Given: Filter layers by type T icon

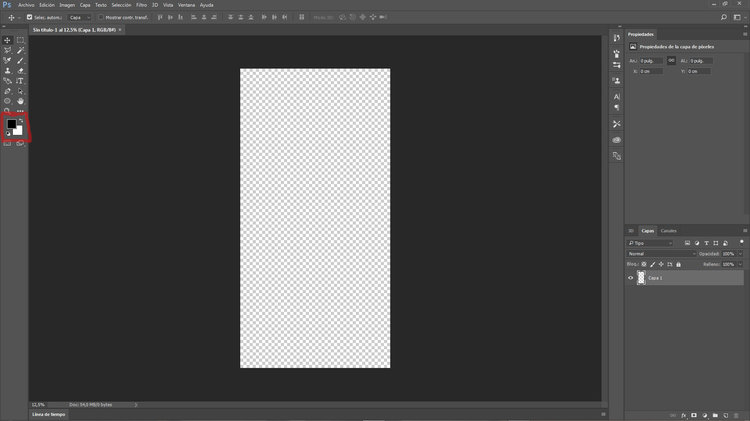Looking at the screenshot, I should [x=706, y=243].
